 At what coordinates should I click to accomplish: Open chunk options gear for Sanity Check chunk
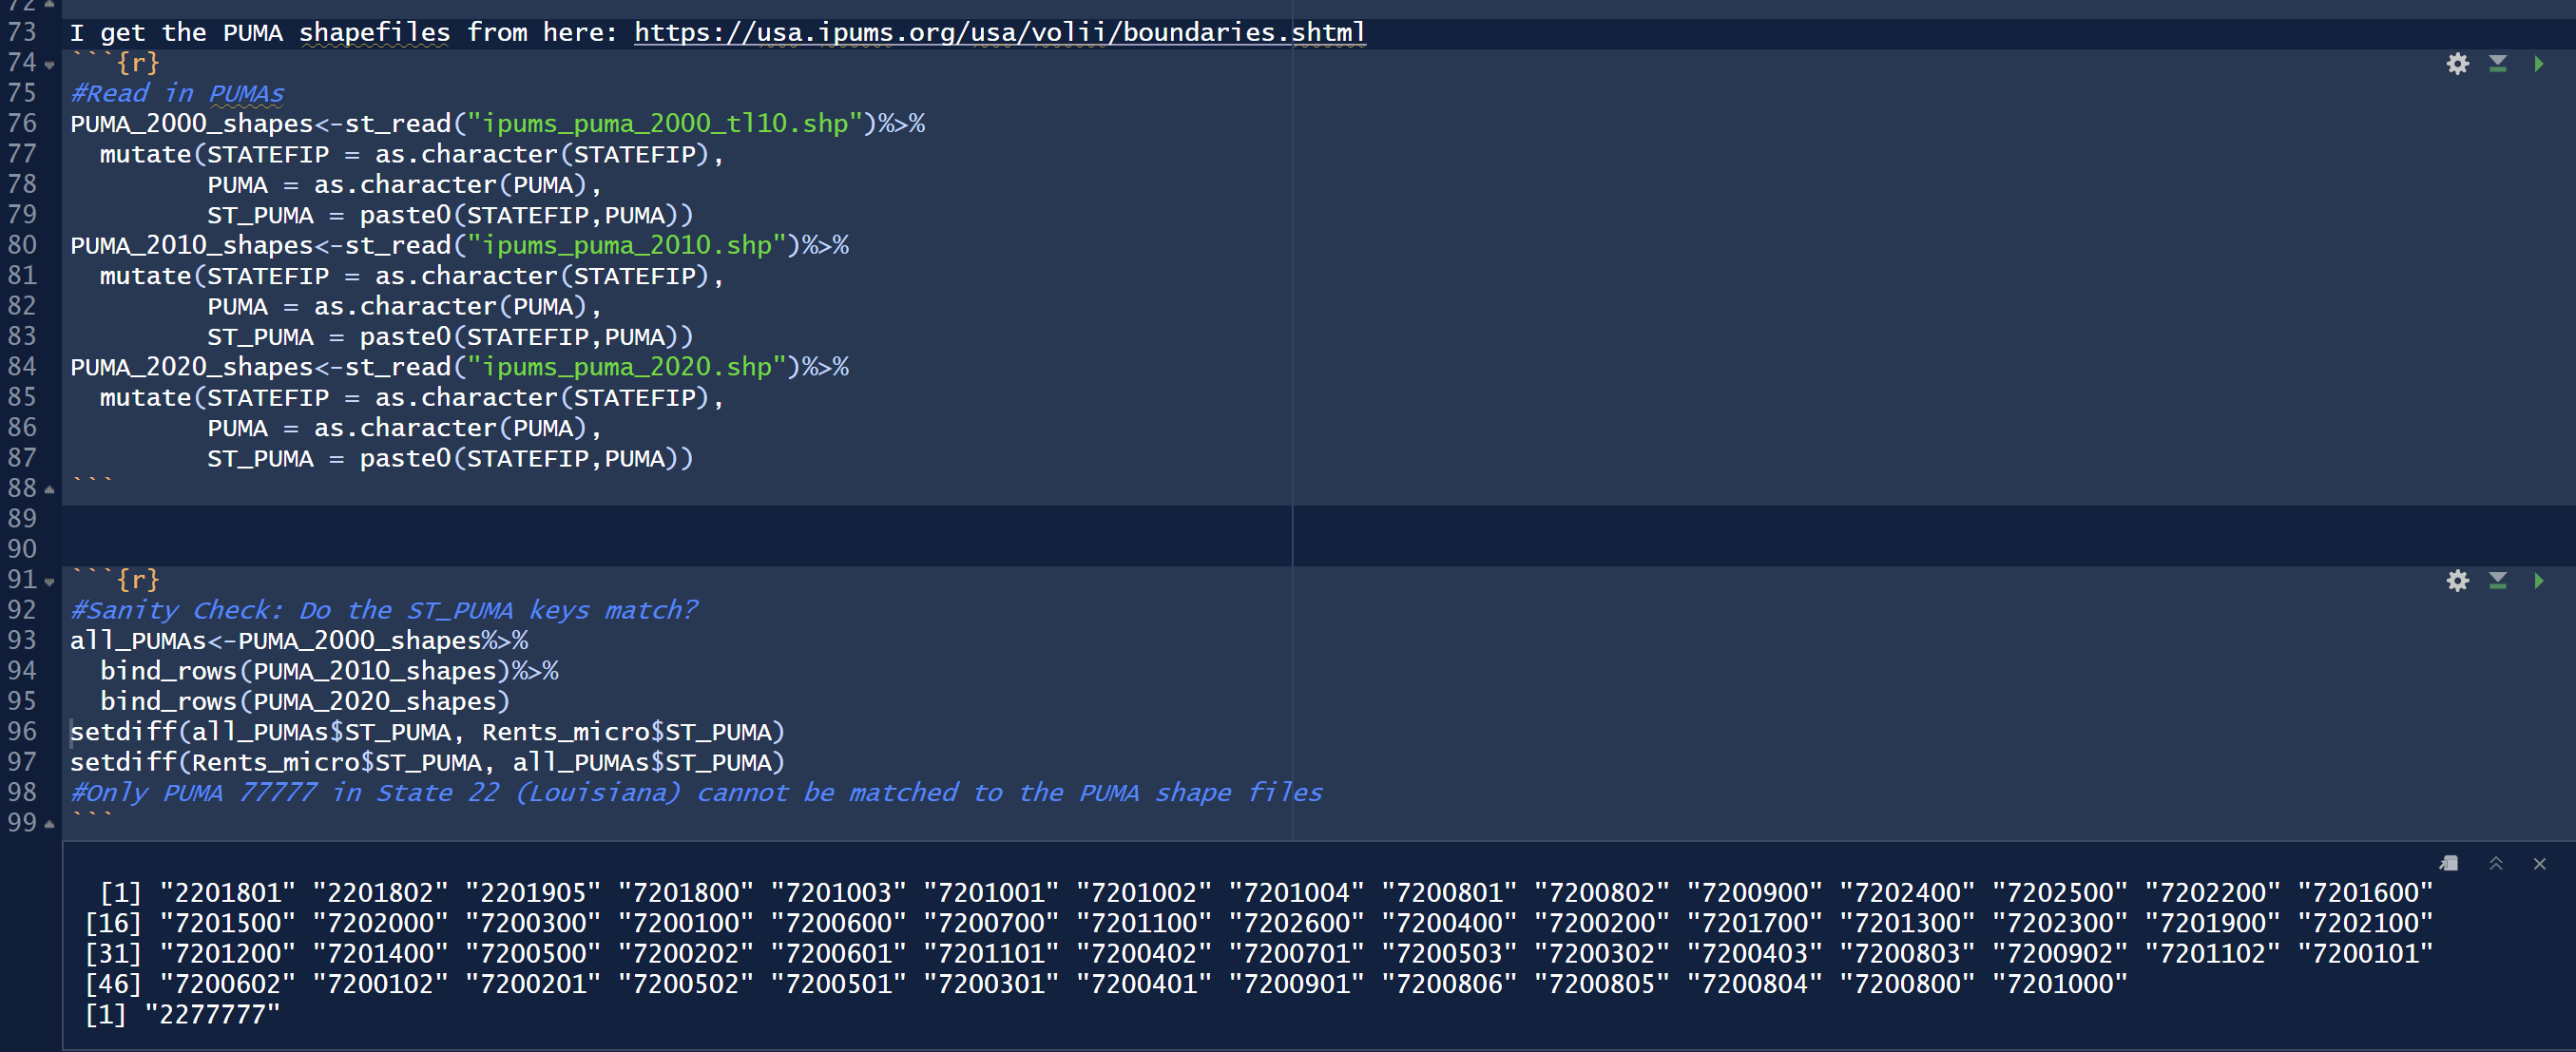[2457, 581]
